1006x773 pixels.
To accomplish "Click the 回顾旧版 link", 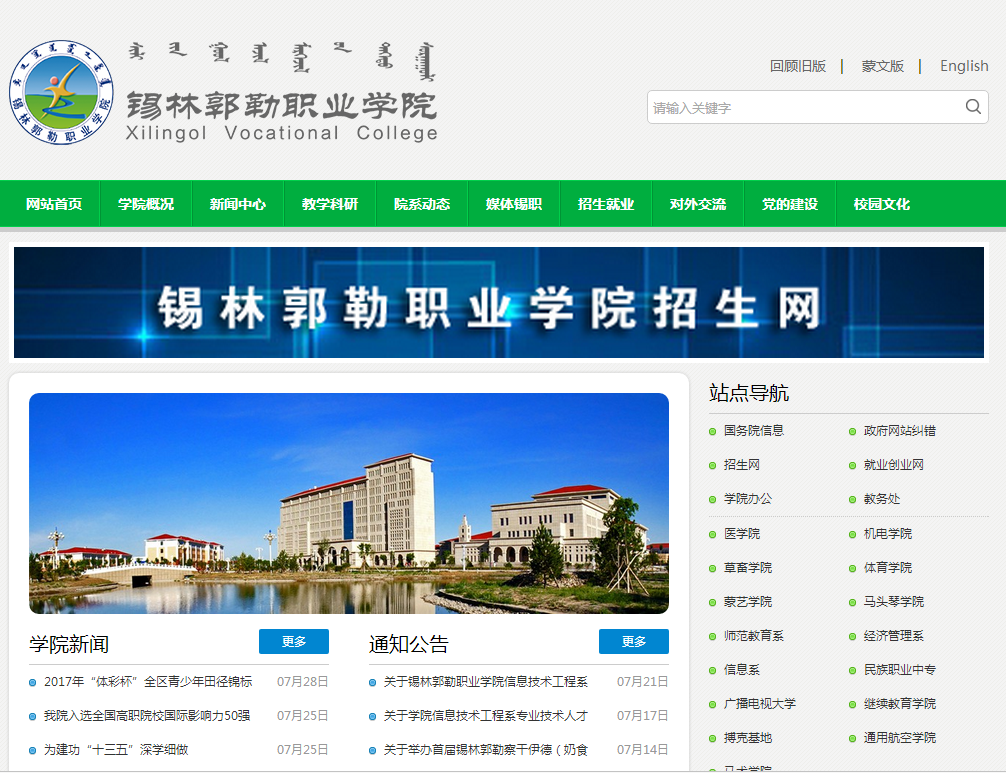I will [798, 66].
